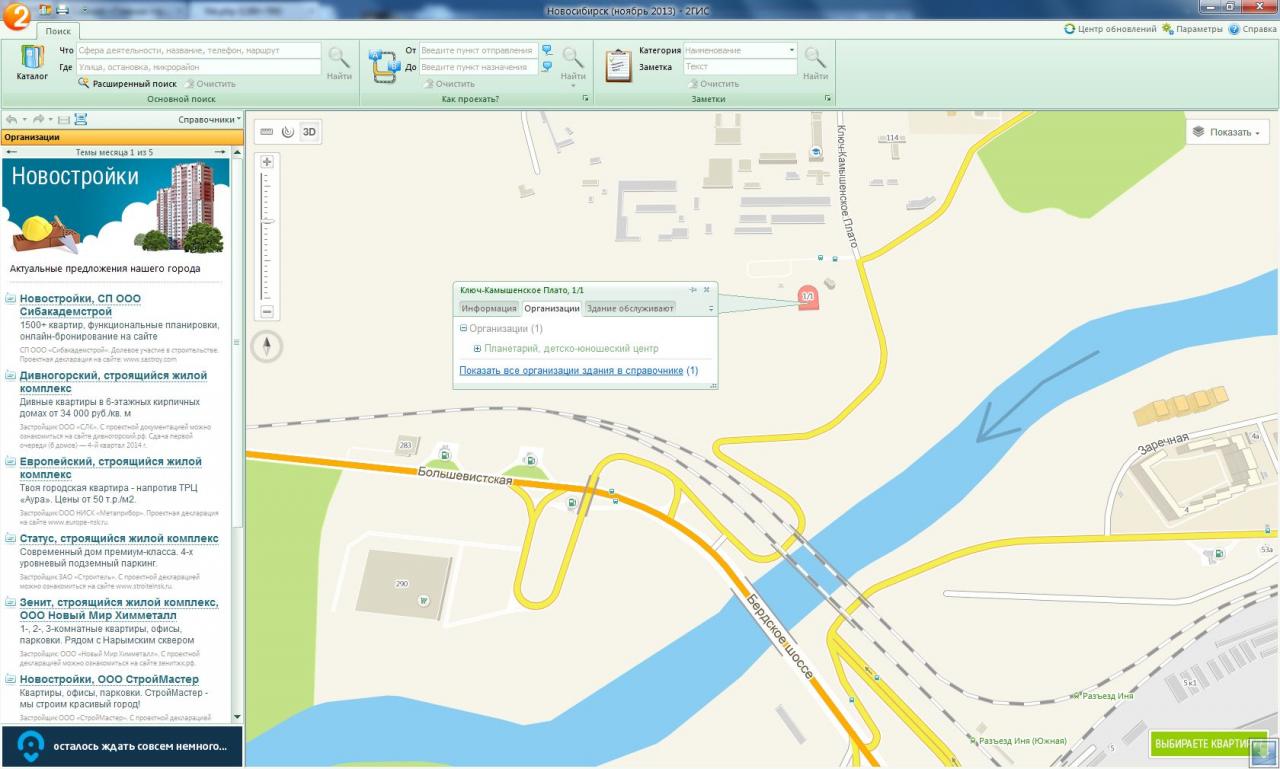Open the Показать layers dropdown
This screenshot has height=769, width=1280.
1227,132
